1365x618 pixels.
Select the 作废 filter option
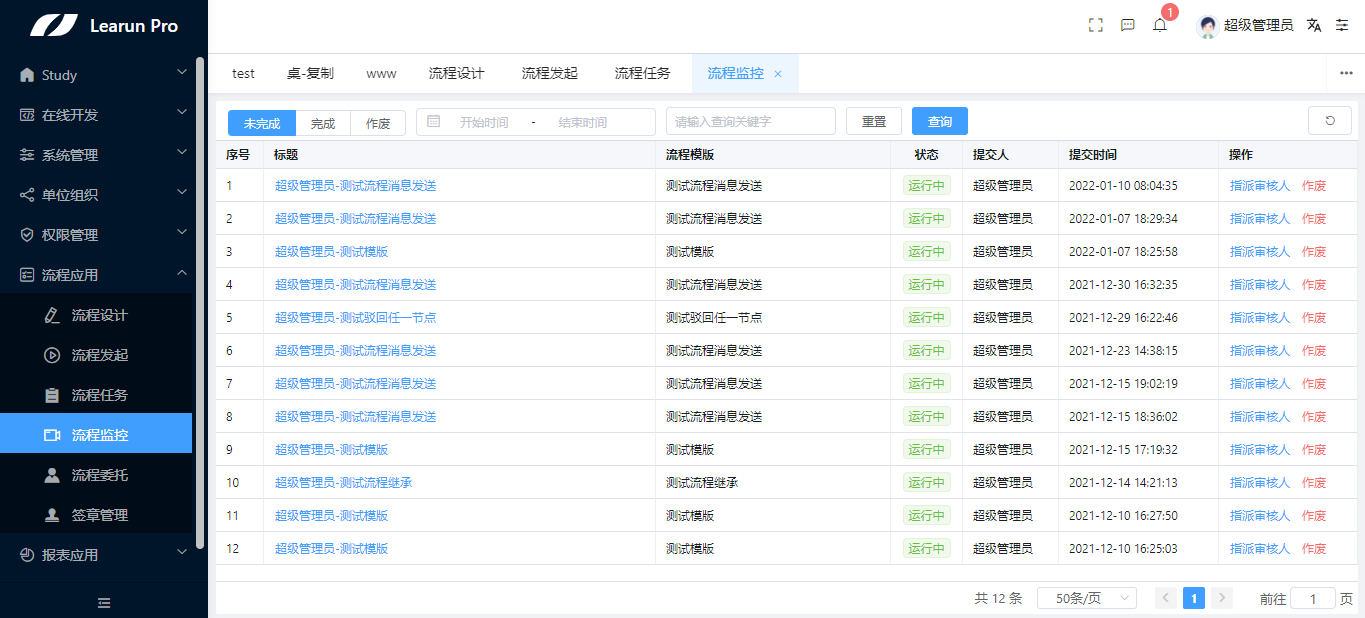click(378, 123)
